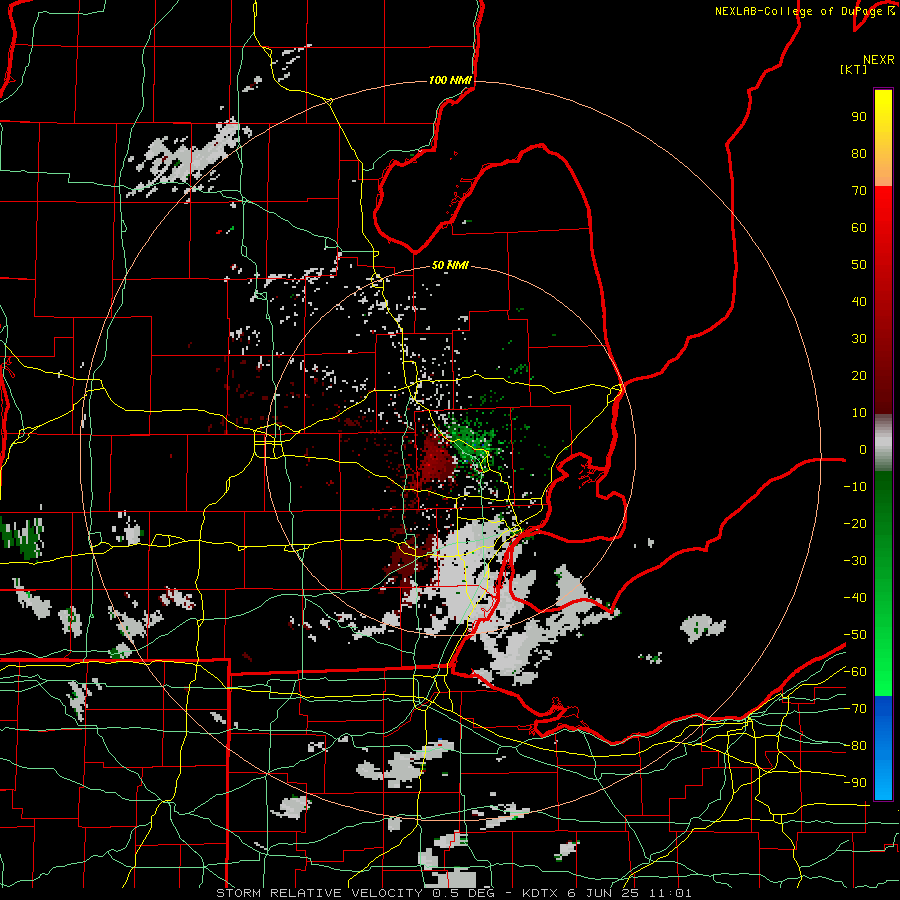
Task: Click the positive 80 value on the velocity legend
Action: coord(859,154)
